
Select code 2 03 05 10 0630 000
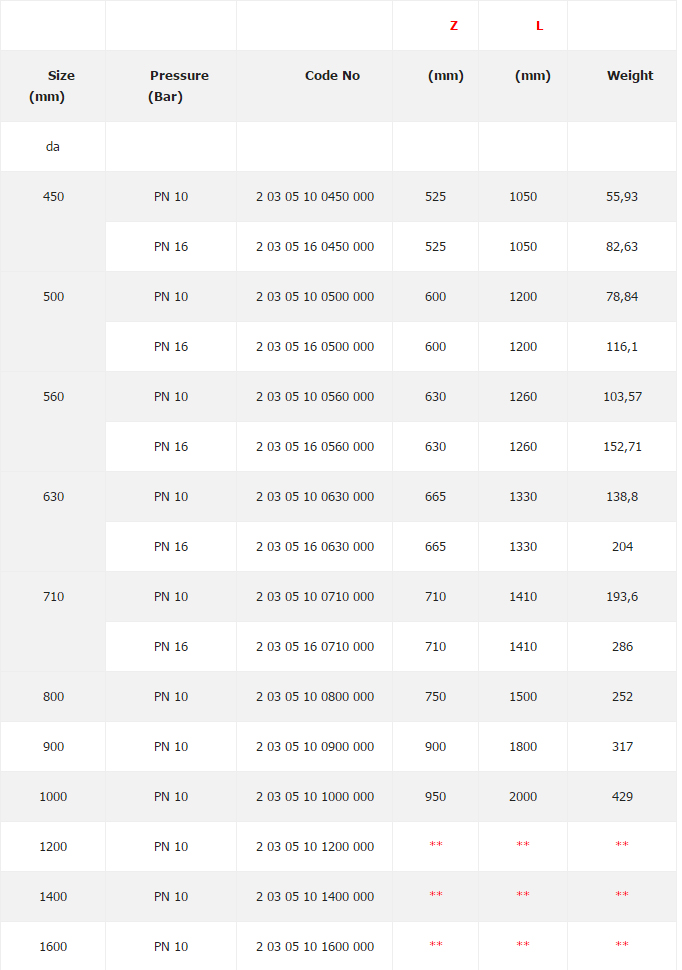pos(315,497)
